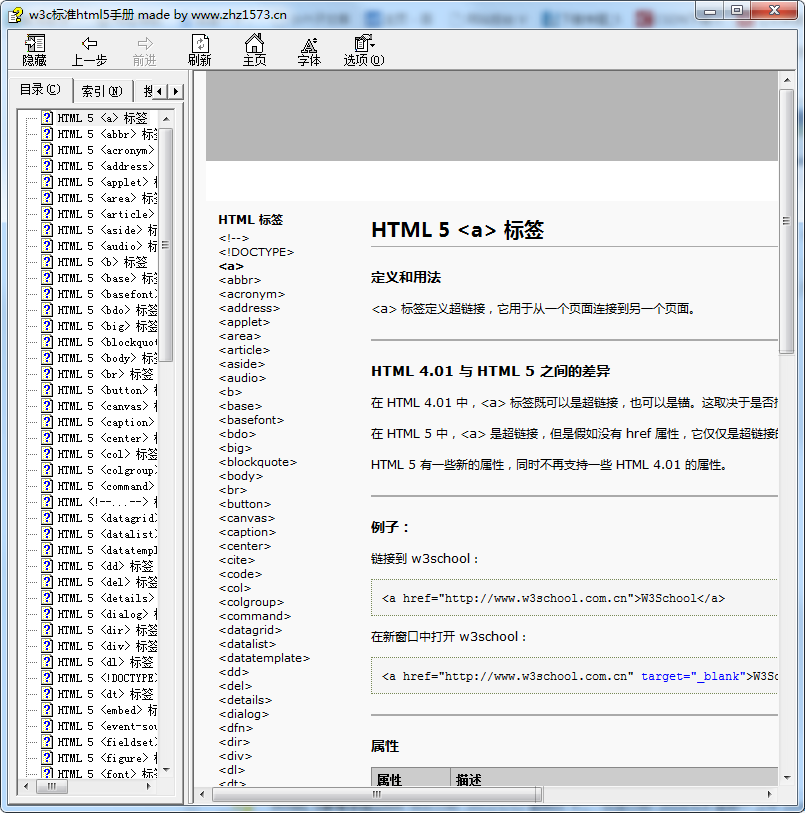Image resolution: width=805 pixels, height=813 pixels.
Task: Click the Font (字体) toolbar icon
Action: click(x=309, y=50)
